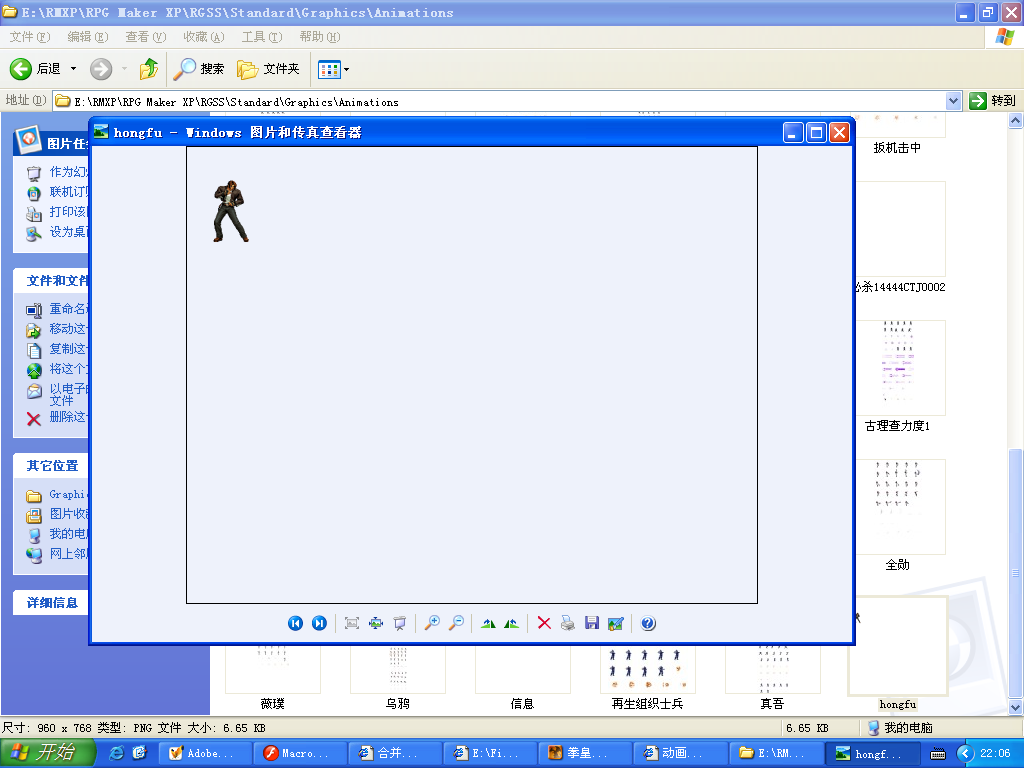Rotate image counterclockwise
This screenshot has width=1024, height=768.
(x=512, y=623)
